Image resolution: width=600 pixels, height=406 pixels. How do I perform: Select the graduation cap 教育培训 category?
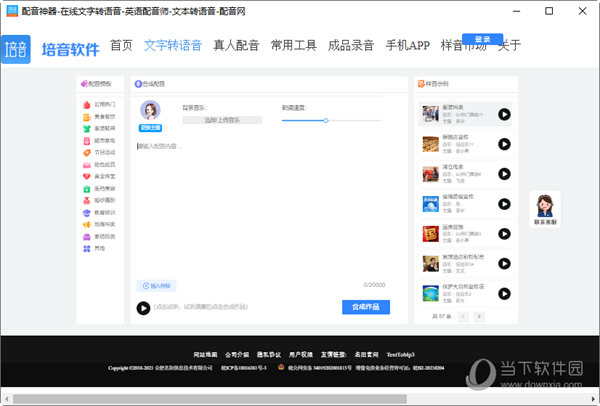99,212
